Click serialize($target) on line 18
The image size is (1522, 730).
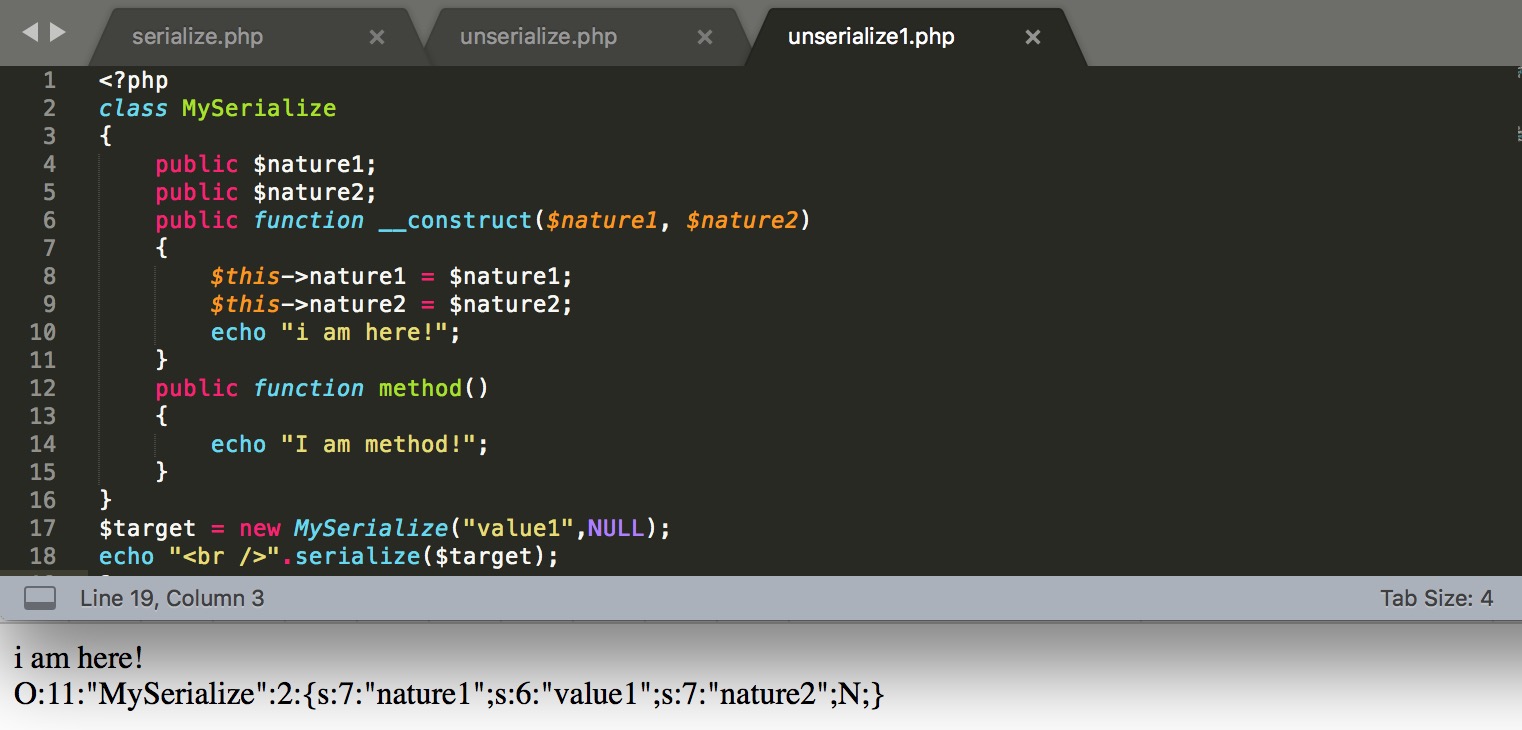pos(420,556)
